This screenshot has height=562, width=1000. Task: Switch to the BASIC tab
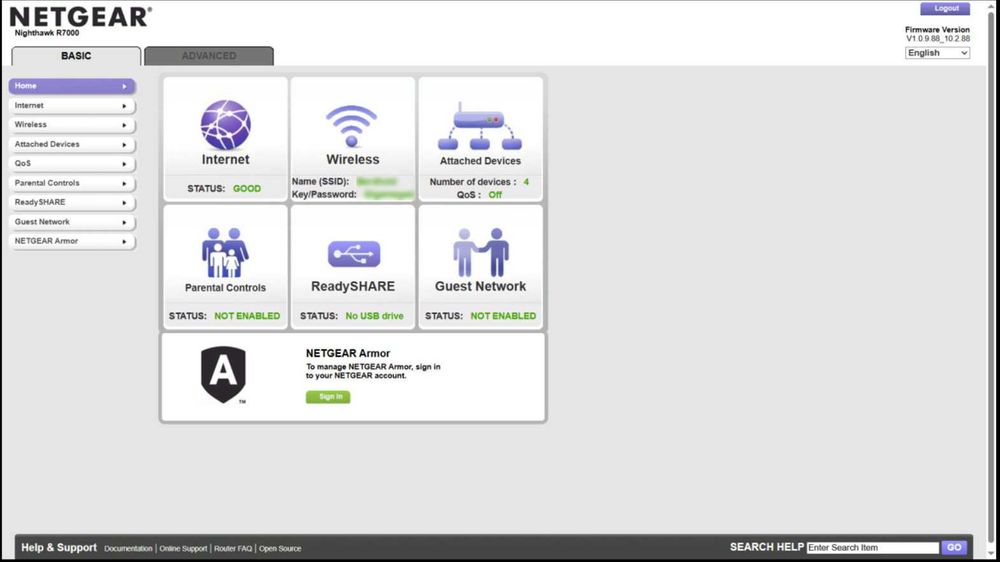point(76,56)
